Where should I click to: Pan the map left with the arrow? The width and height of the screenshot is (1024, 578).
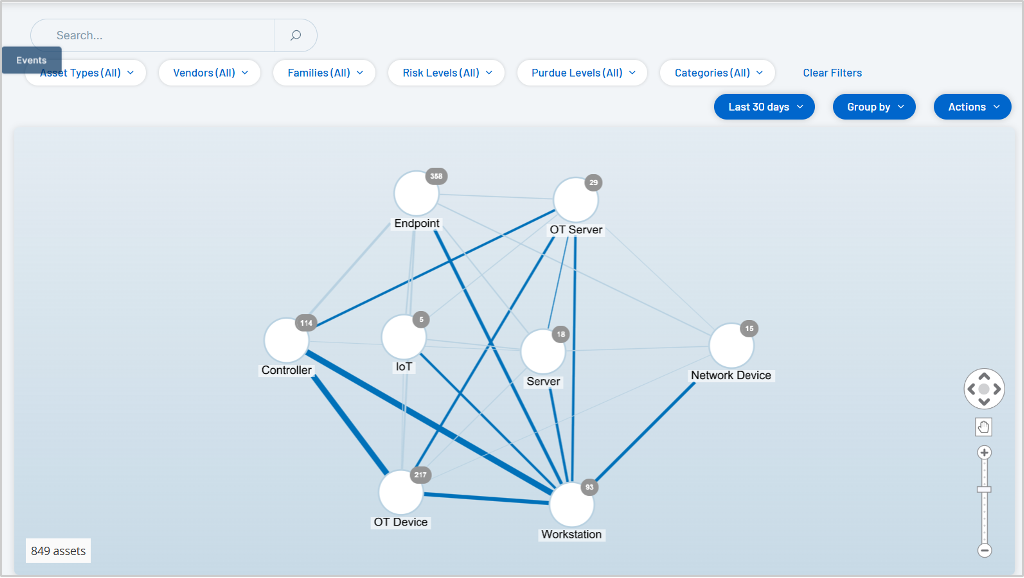point(971,389)
